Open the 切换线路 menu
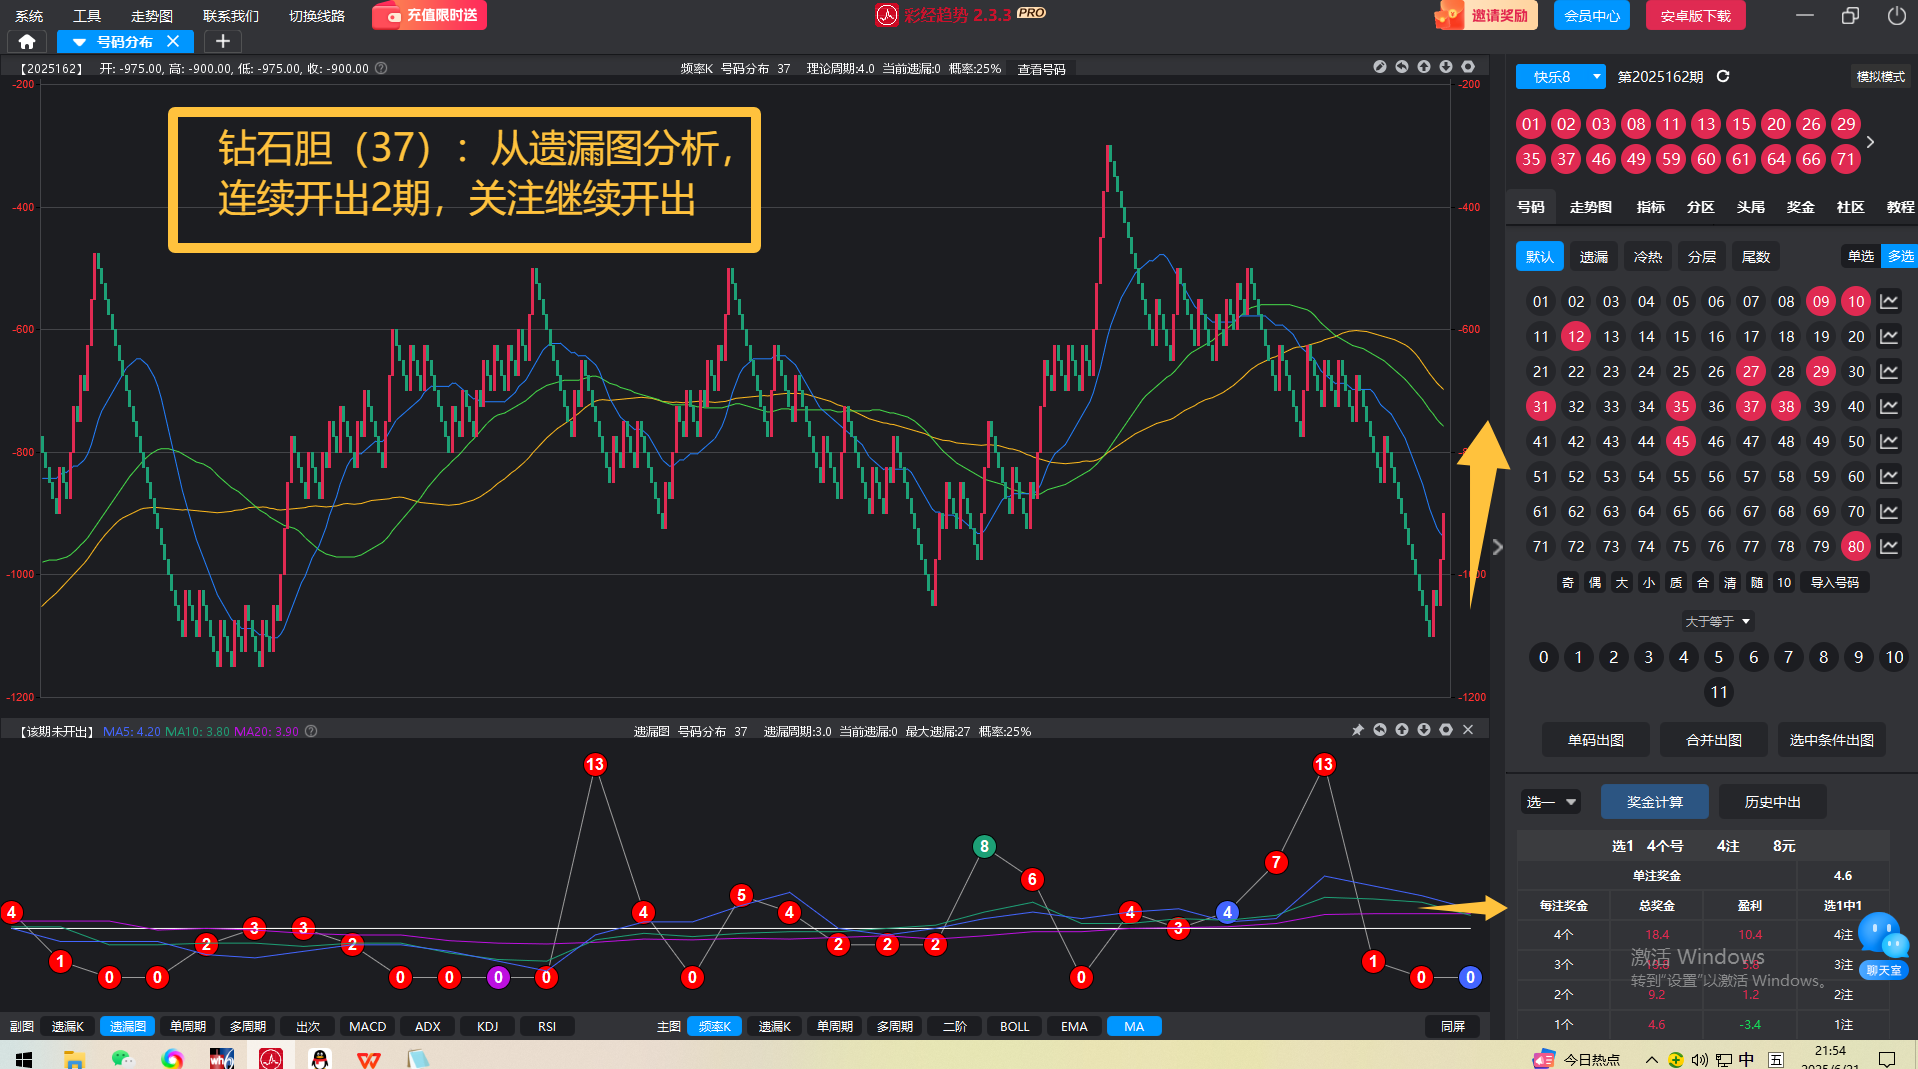1918x1069 pixels. coord(317,15)
